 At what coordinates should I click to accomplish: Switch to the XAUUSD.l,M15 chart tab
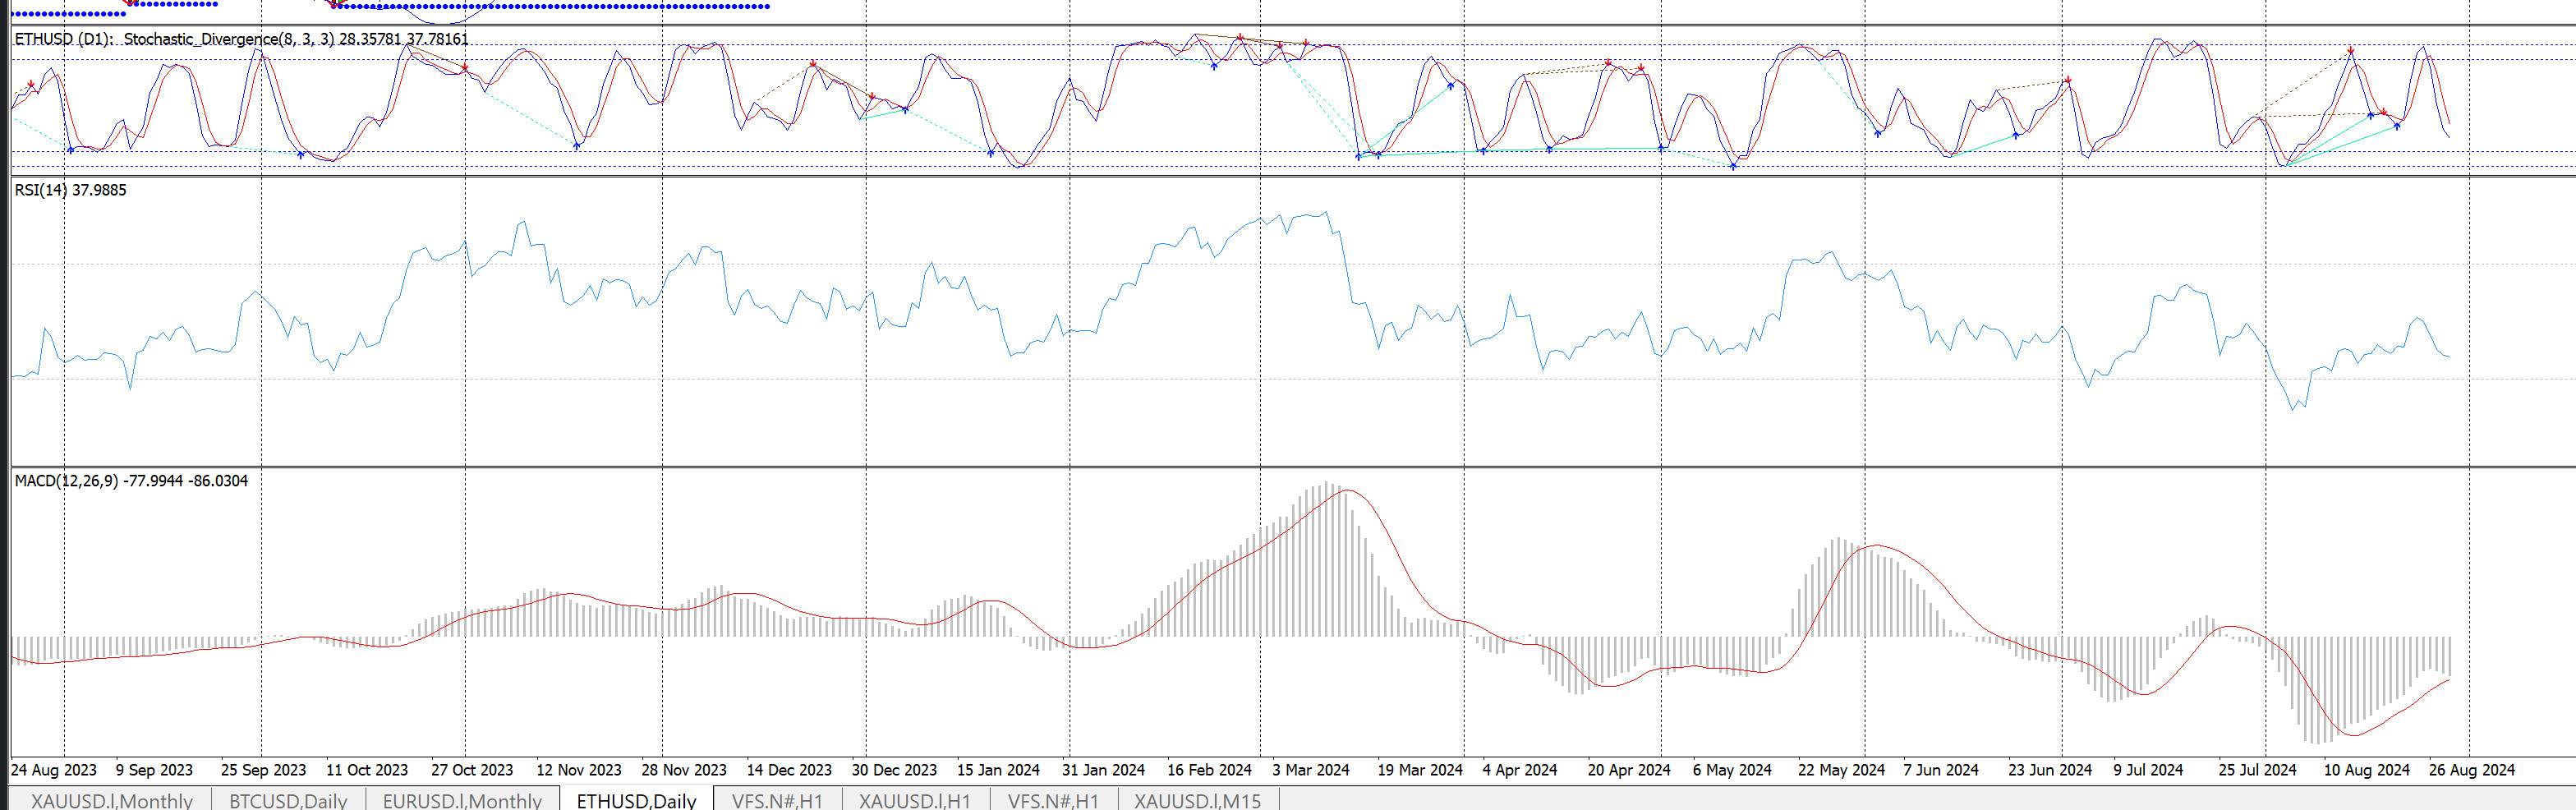[x=1197, y=800]
